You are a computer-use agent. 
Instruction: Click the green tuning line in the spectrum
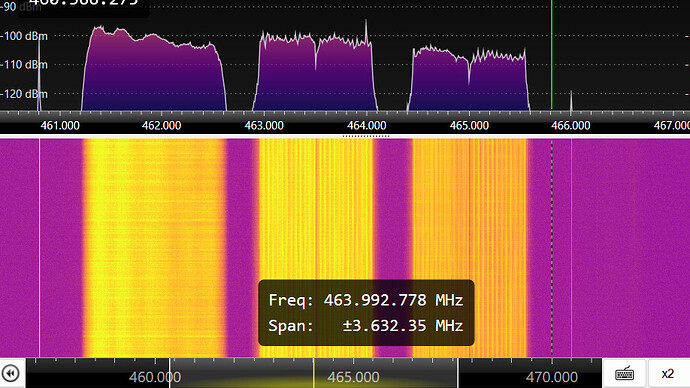tap(551, 55)
